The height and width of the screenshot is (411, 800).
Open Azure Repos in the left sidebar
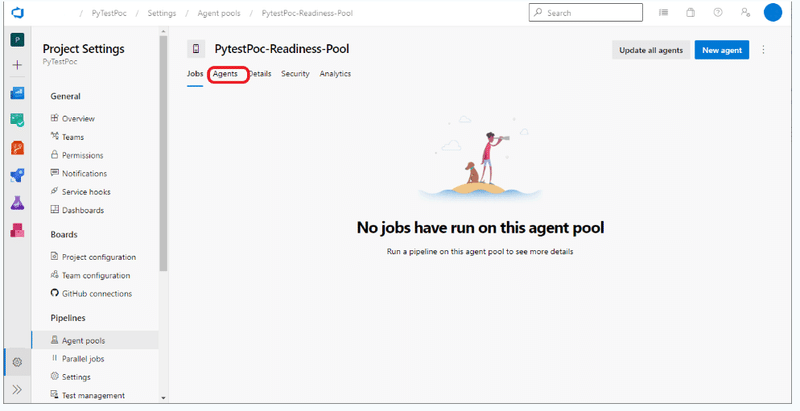click(17, 148)
